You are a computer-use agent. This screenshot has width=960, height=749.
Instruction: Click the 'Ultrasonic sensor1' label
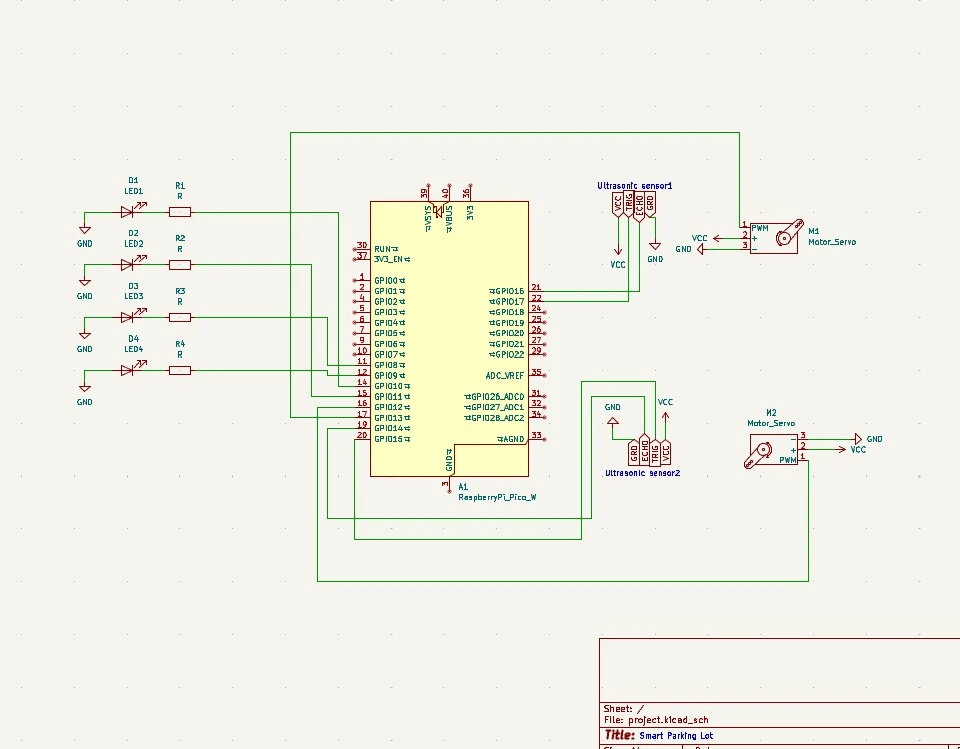click(x=635, y=186)
